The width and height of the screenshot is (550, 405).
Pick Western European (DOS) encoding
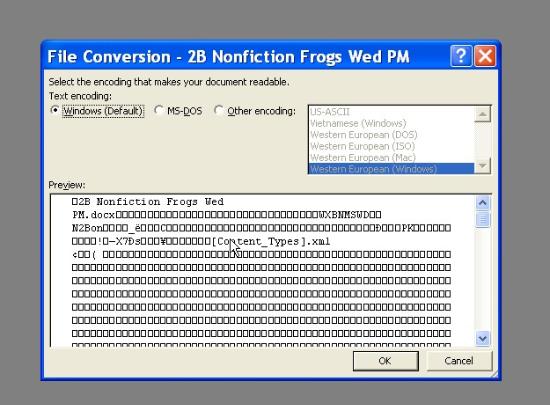click(391, 135)
